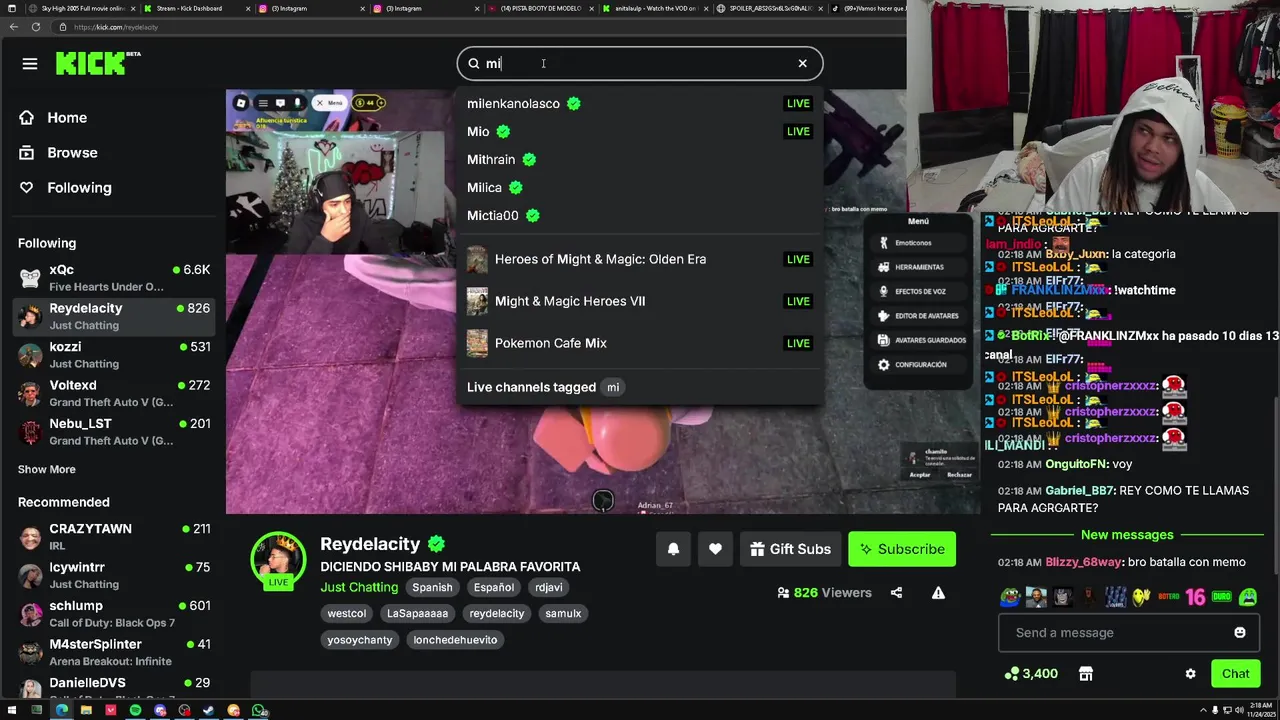Click the Español tag
The height and width of the screenshot is (720, 1280).
494,588
